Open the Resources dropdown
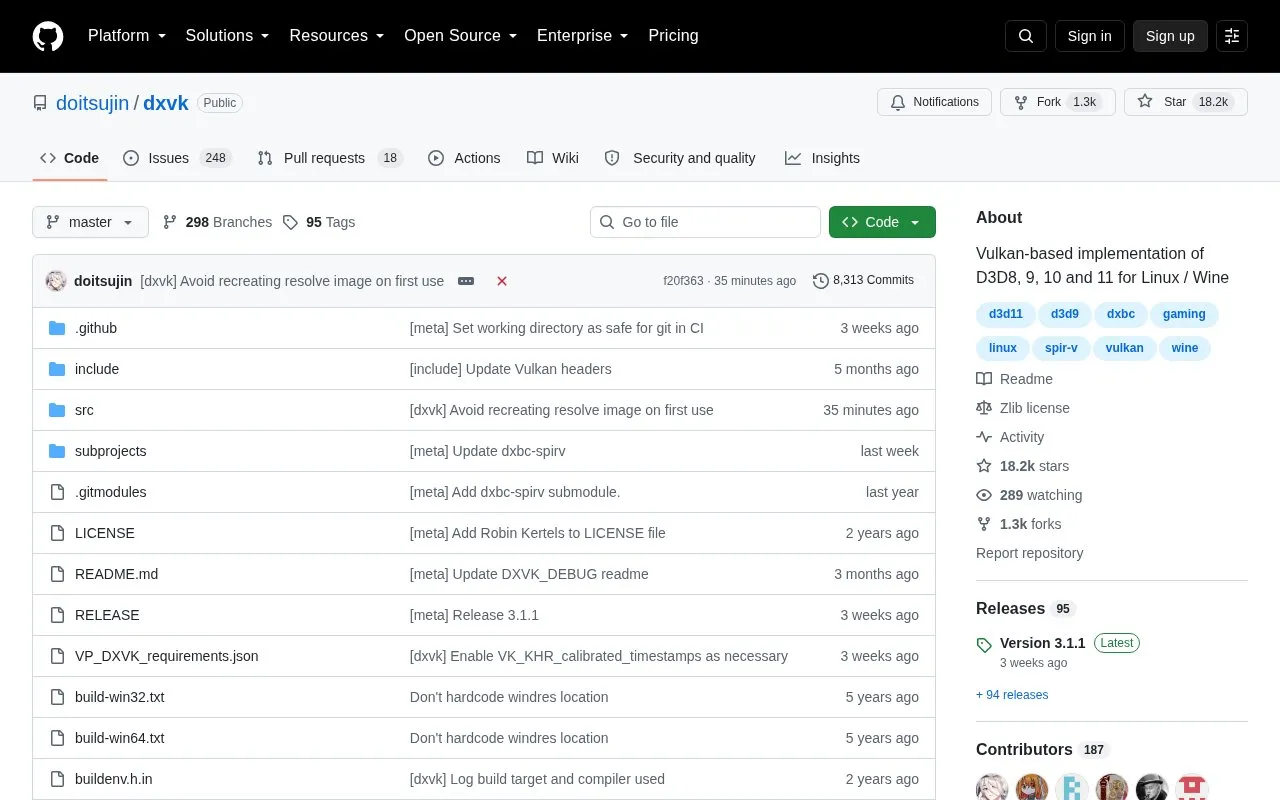1280x800 pixels. pos(337,36)
